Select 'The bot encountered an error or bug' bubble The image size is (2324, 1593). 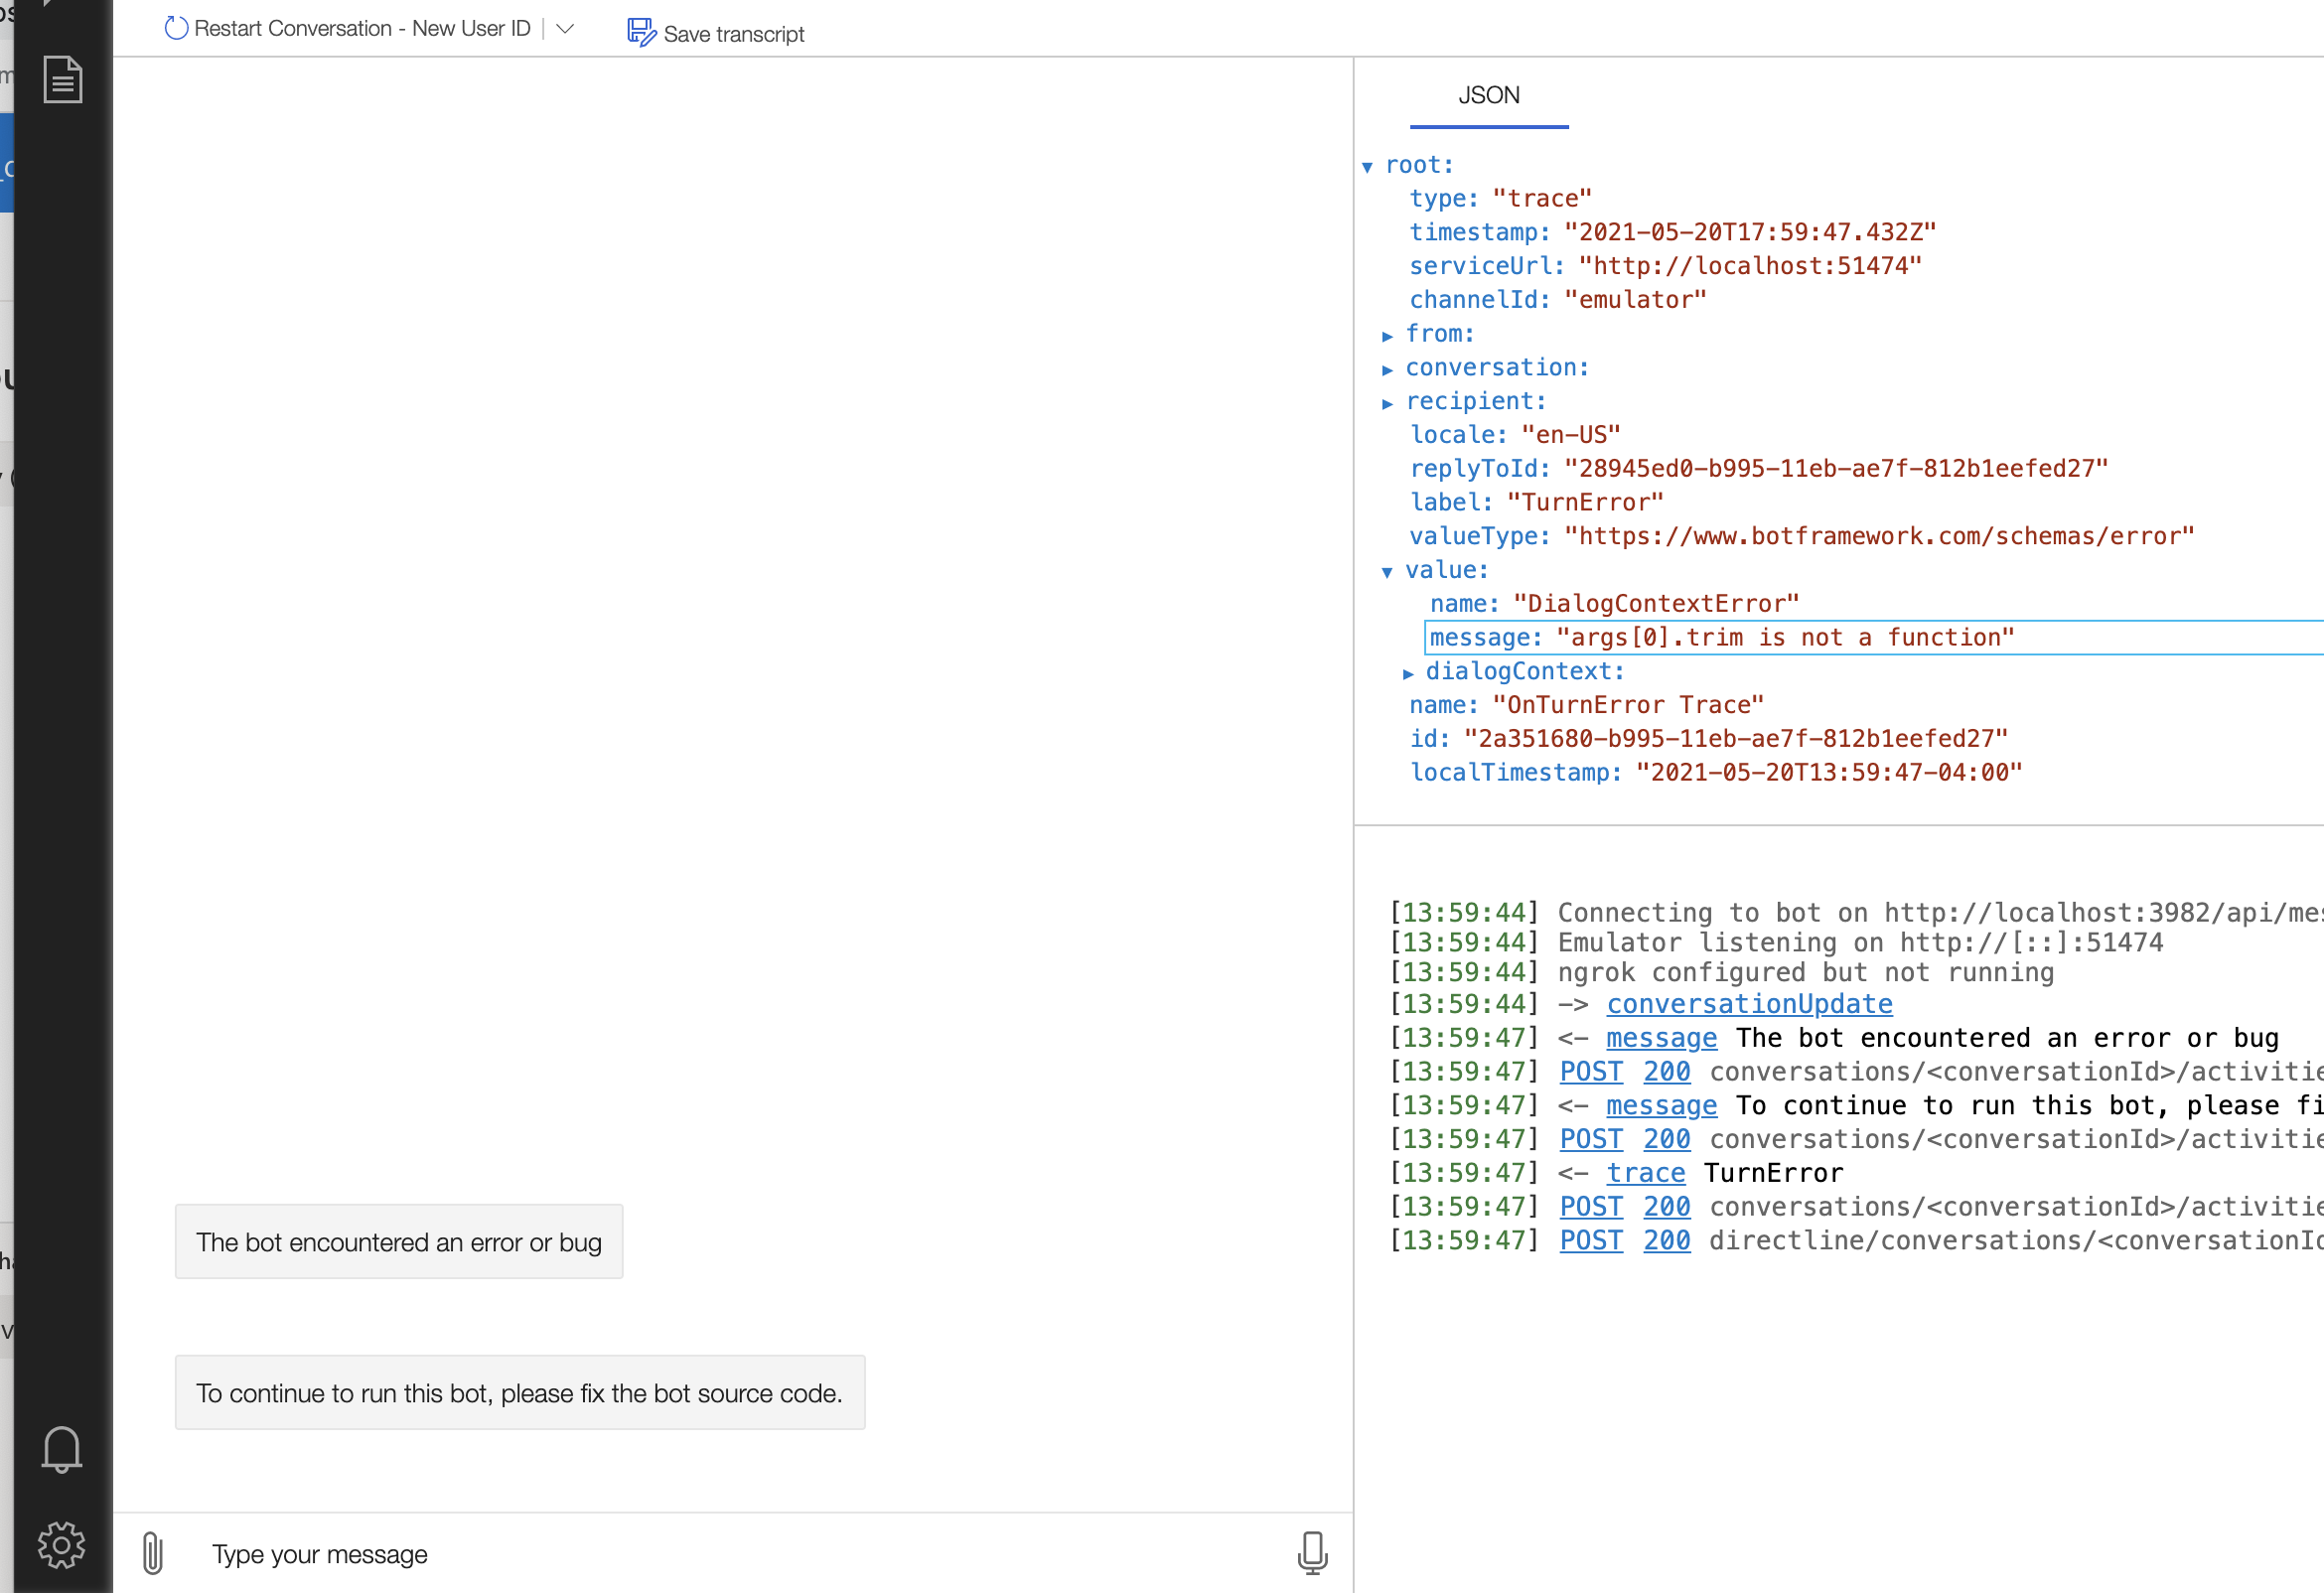(x=399, y=1242)
